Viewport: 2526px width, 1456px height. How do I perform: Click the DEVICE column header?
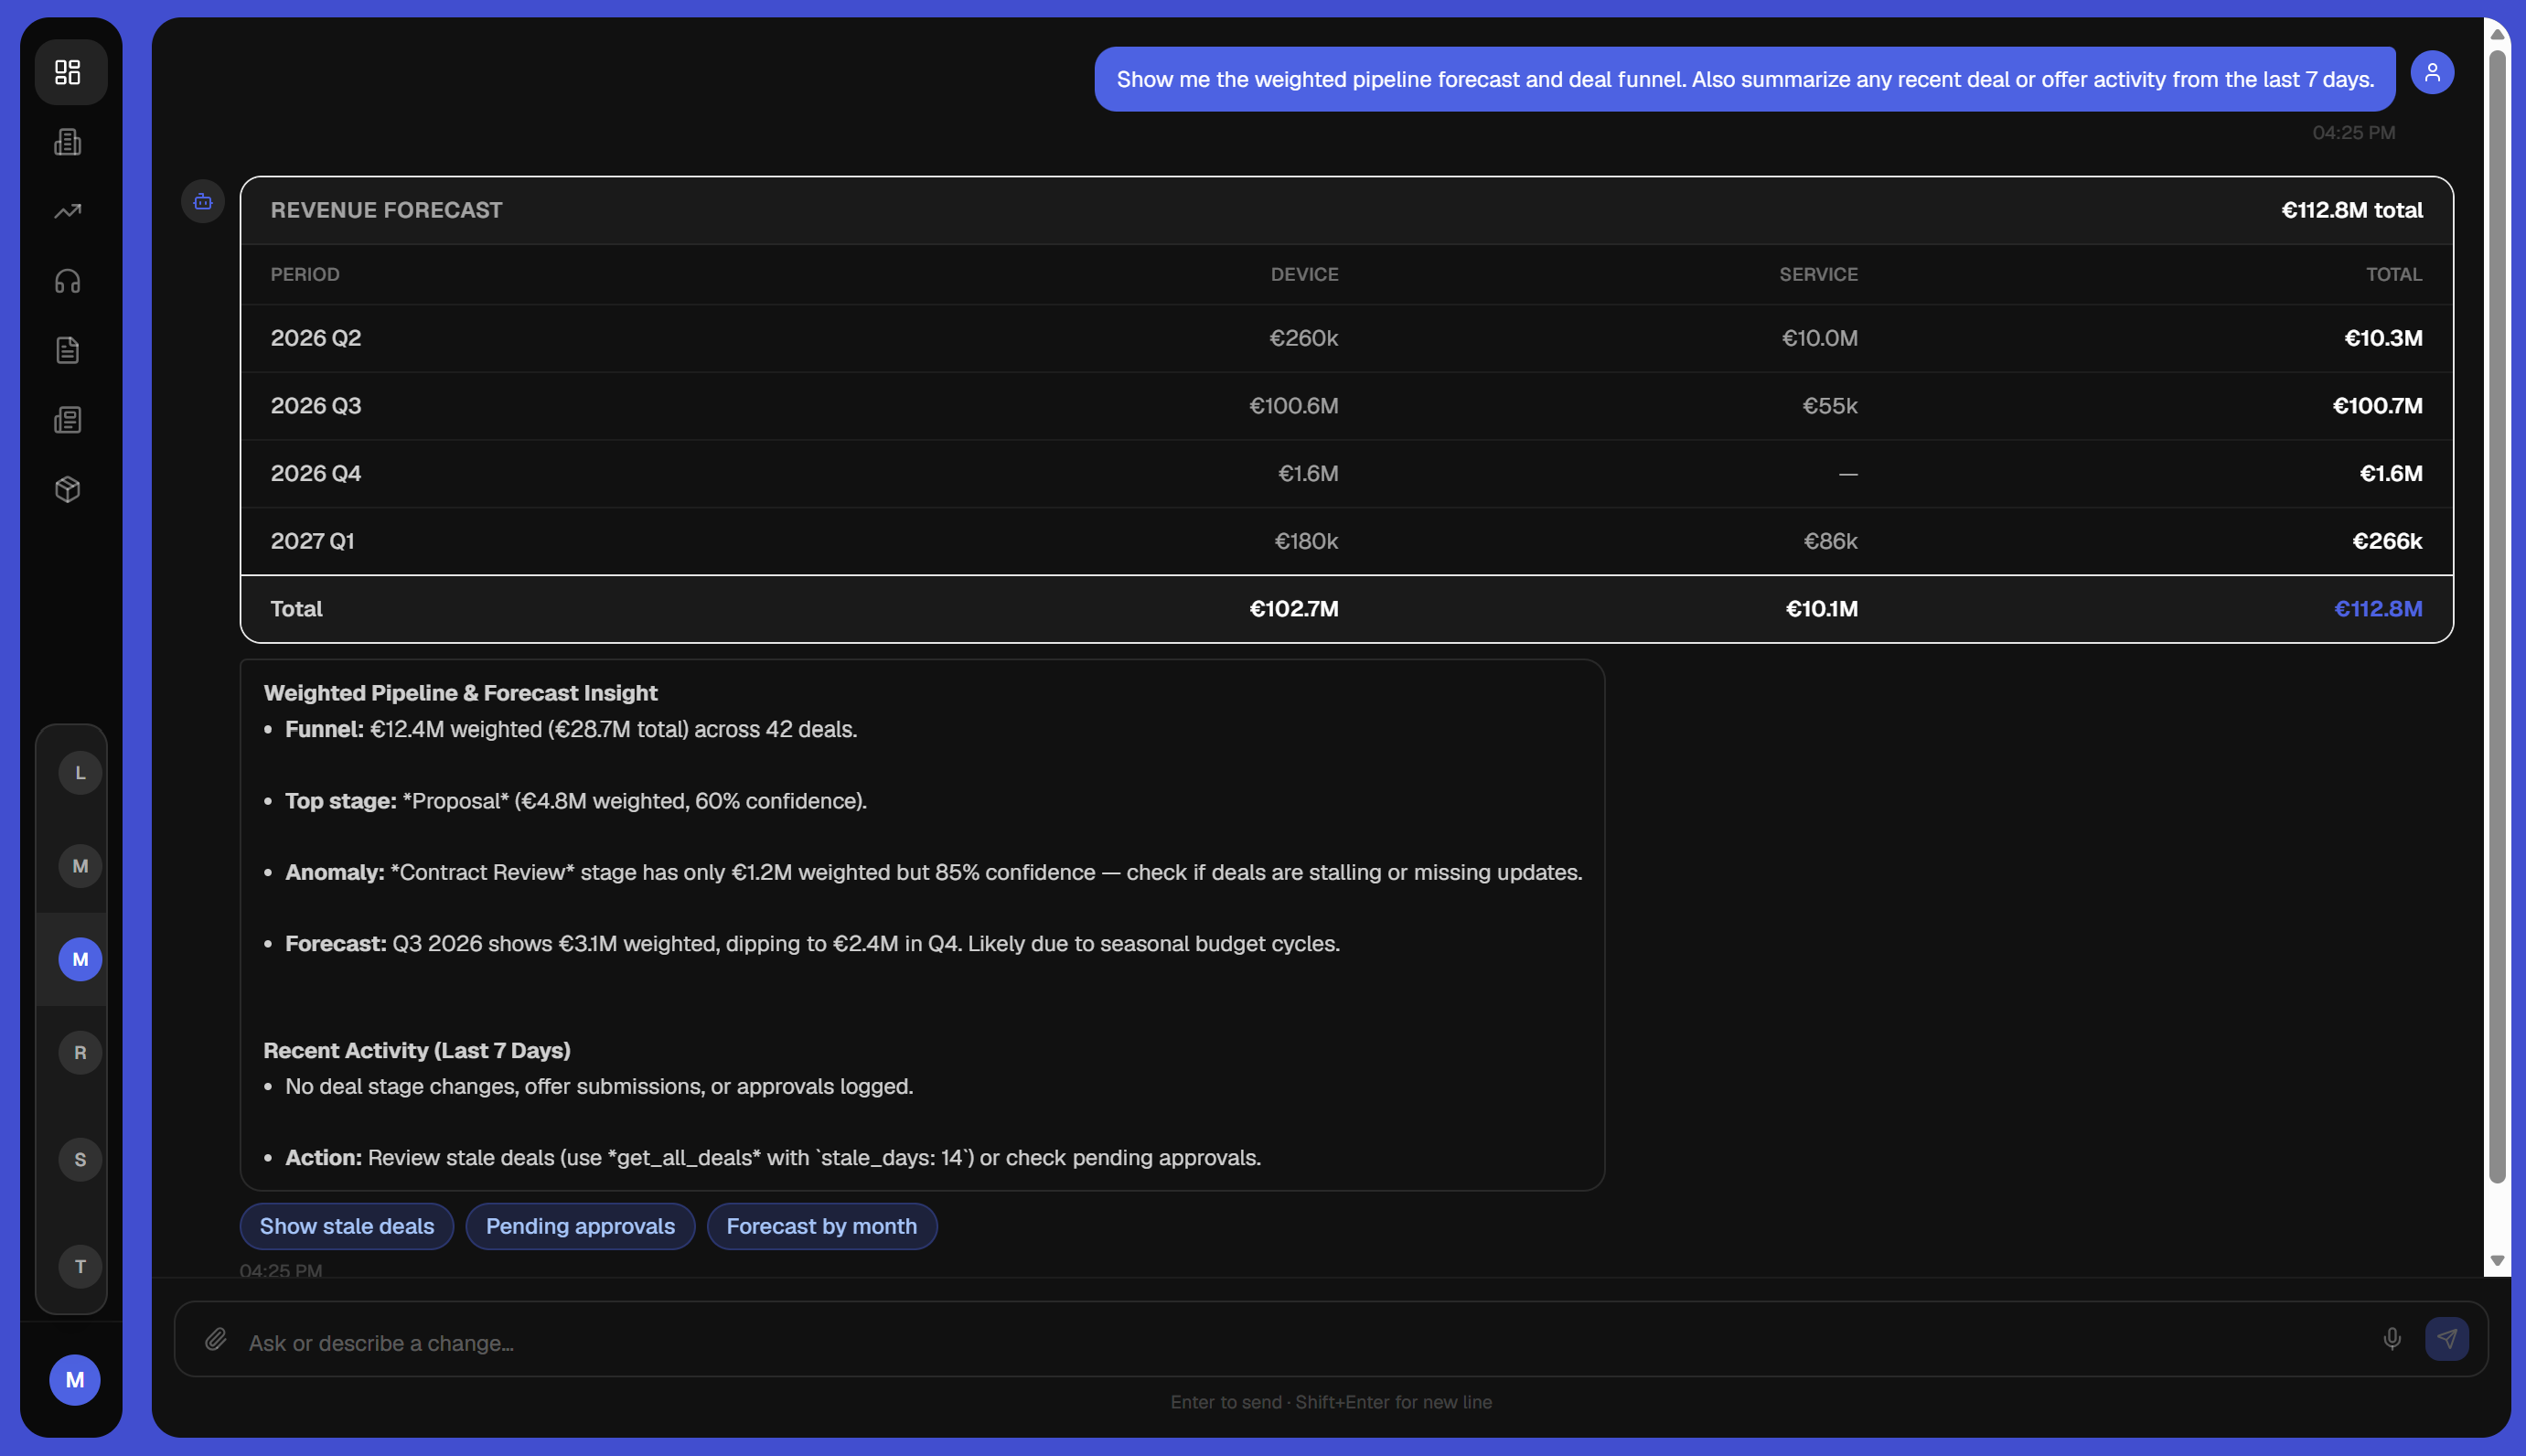tap(1304, 274)
